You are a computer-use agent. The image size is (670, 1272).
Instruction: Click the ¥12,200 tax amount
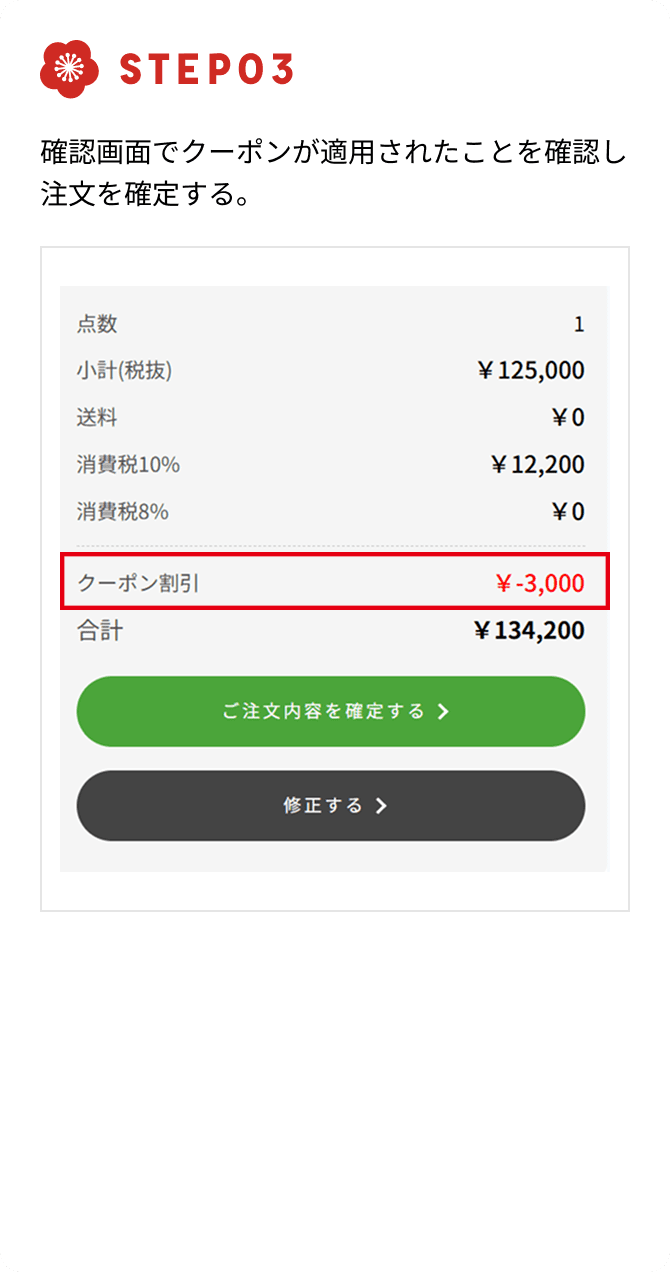pyautogui.click(x=536, y=465)
